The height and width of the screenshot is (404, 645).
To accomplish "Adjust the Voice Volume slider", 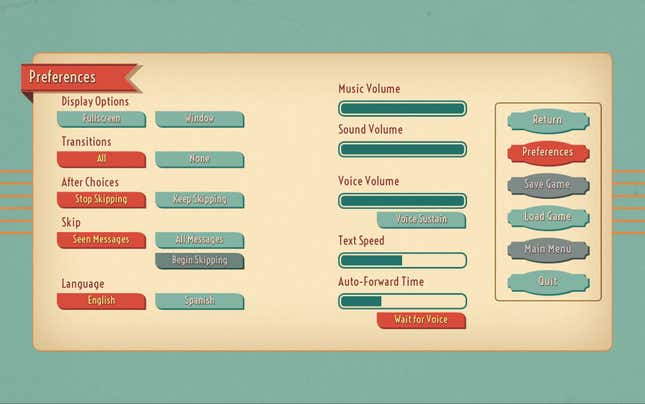I will pos(402,201).
